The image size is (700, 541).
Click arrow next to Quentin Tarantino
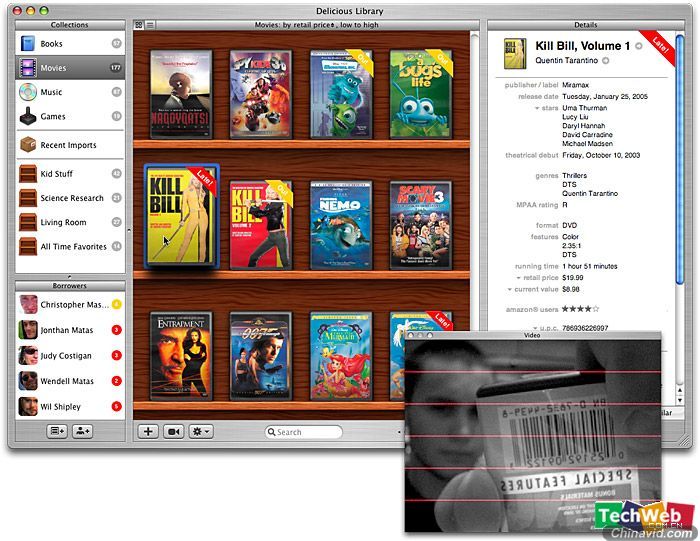(x=605, y=61)
